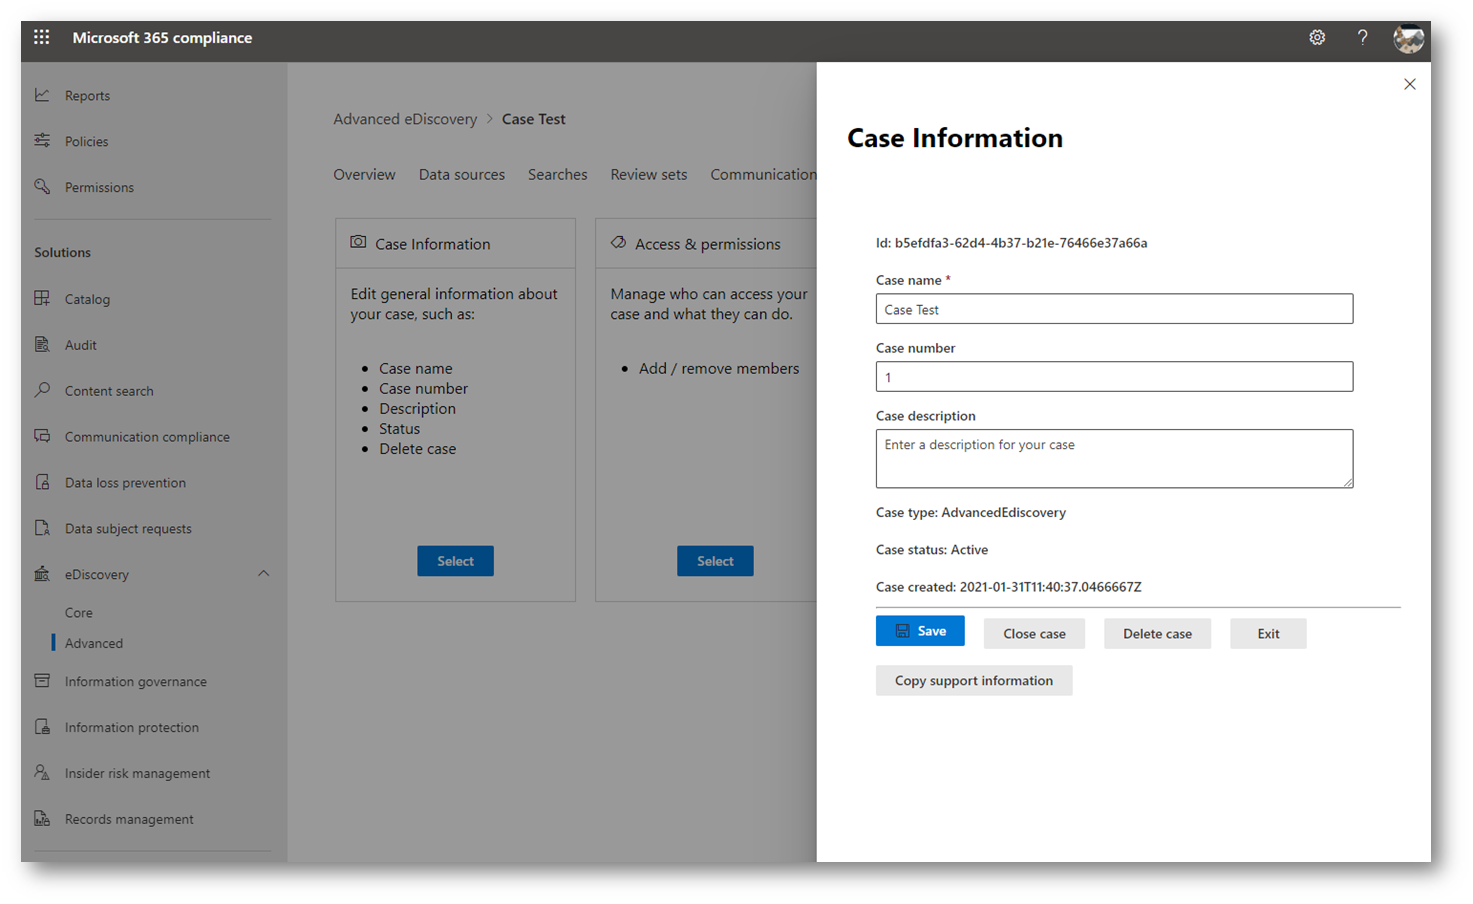
Task: Open Core under eDiscovery
Action: [79, 613]
